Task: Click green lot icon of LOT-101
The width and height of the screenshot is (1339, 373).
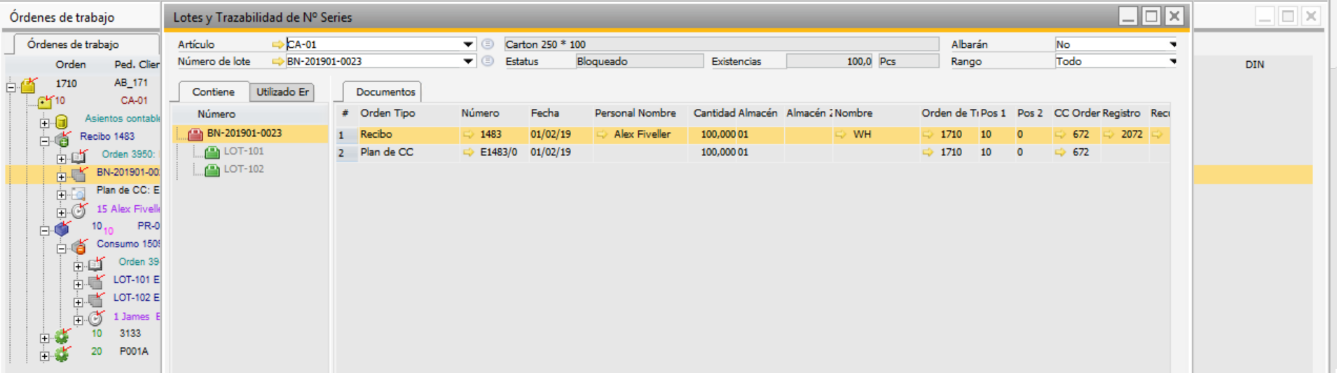Action: [212, 152]
